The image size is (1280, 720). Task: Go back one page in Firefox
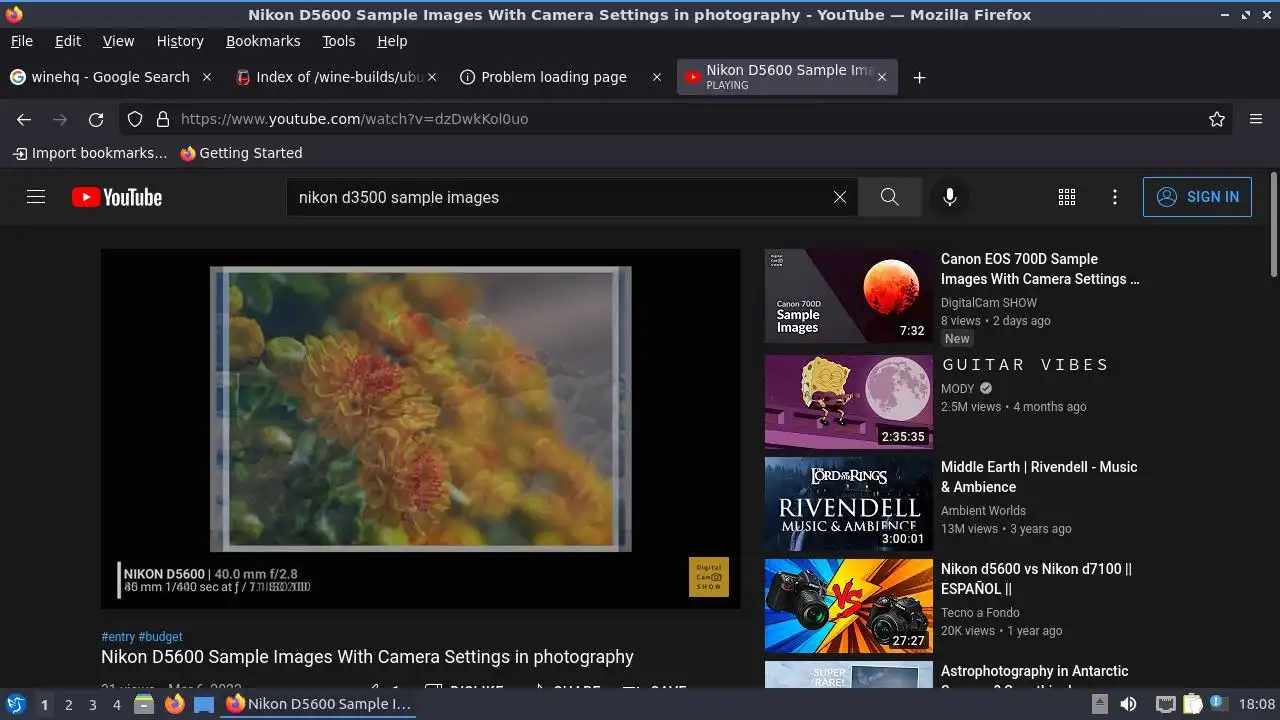[x=24, y=119]
